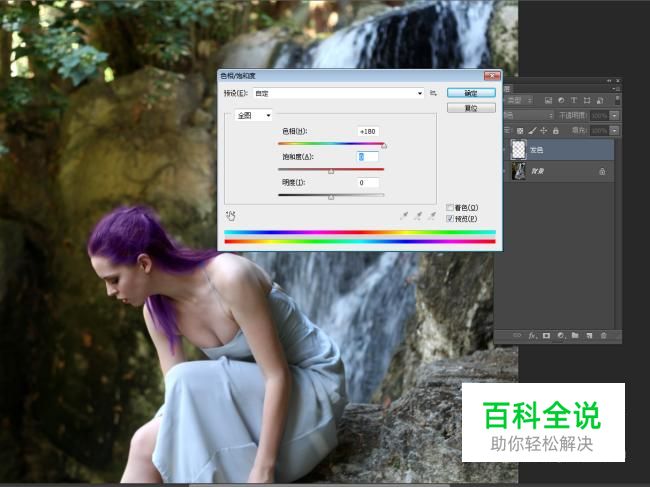
Task: Click the lower color spectrum bar in dialog
Action: (x=360, y=241)
